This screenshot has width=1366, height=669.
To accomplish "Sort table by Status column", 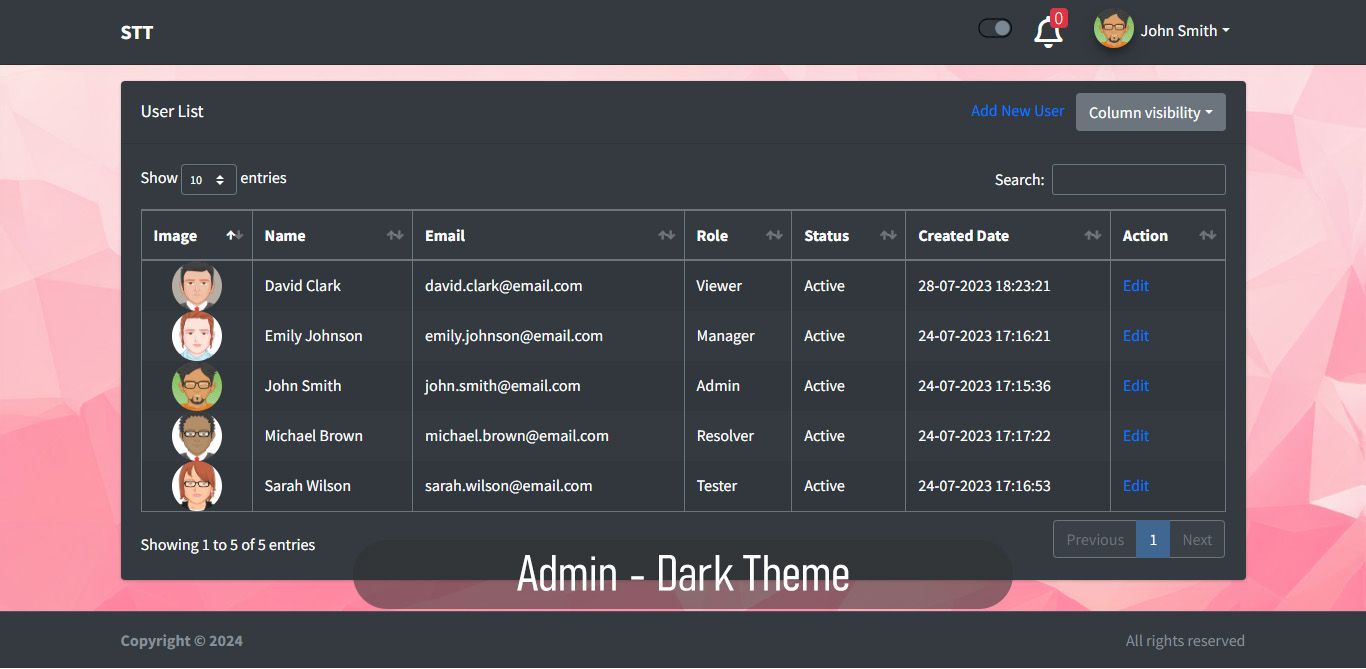I will [x=847, y=236].
